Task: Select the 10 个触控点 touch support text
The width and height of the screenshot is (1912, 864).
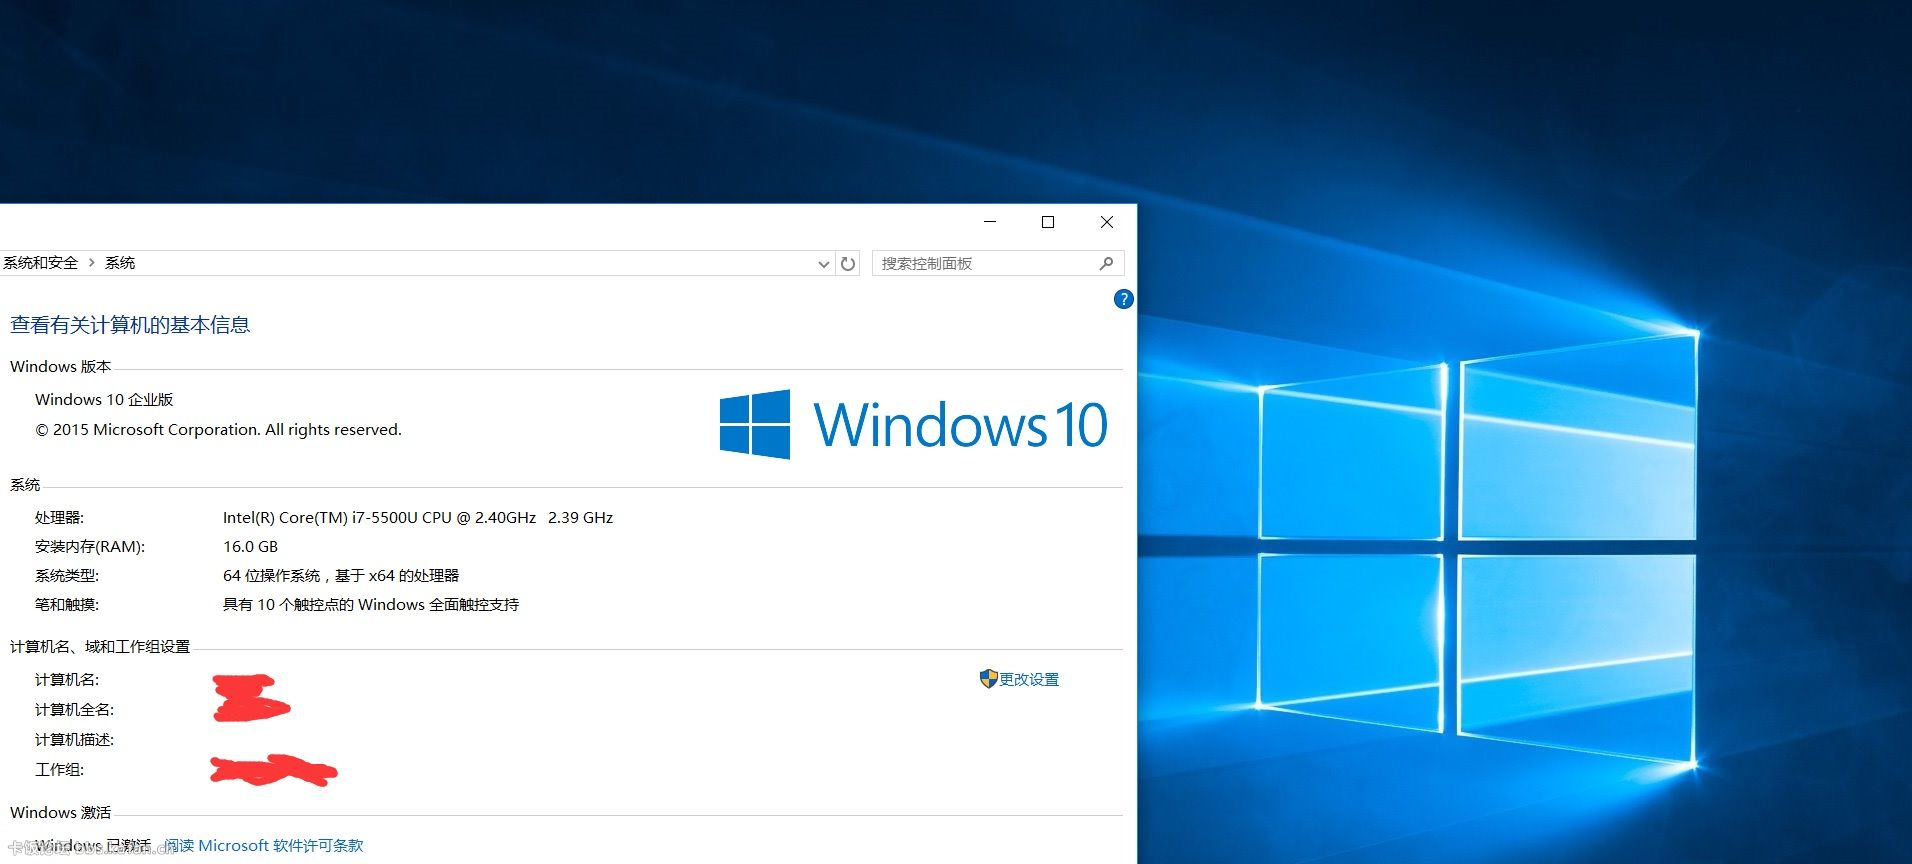Action: (371, 604)
